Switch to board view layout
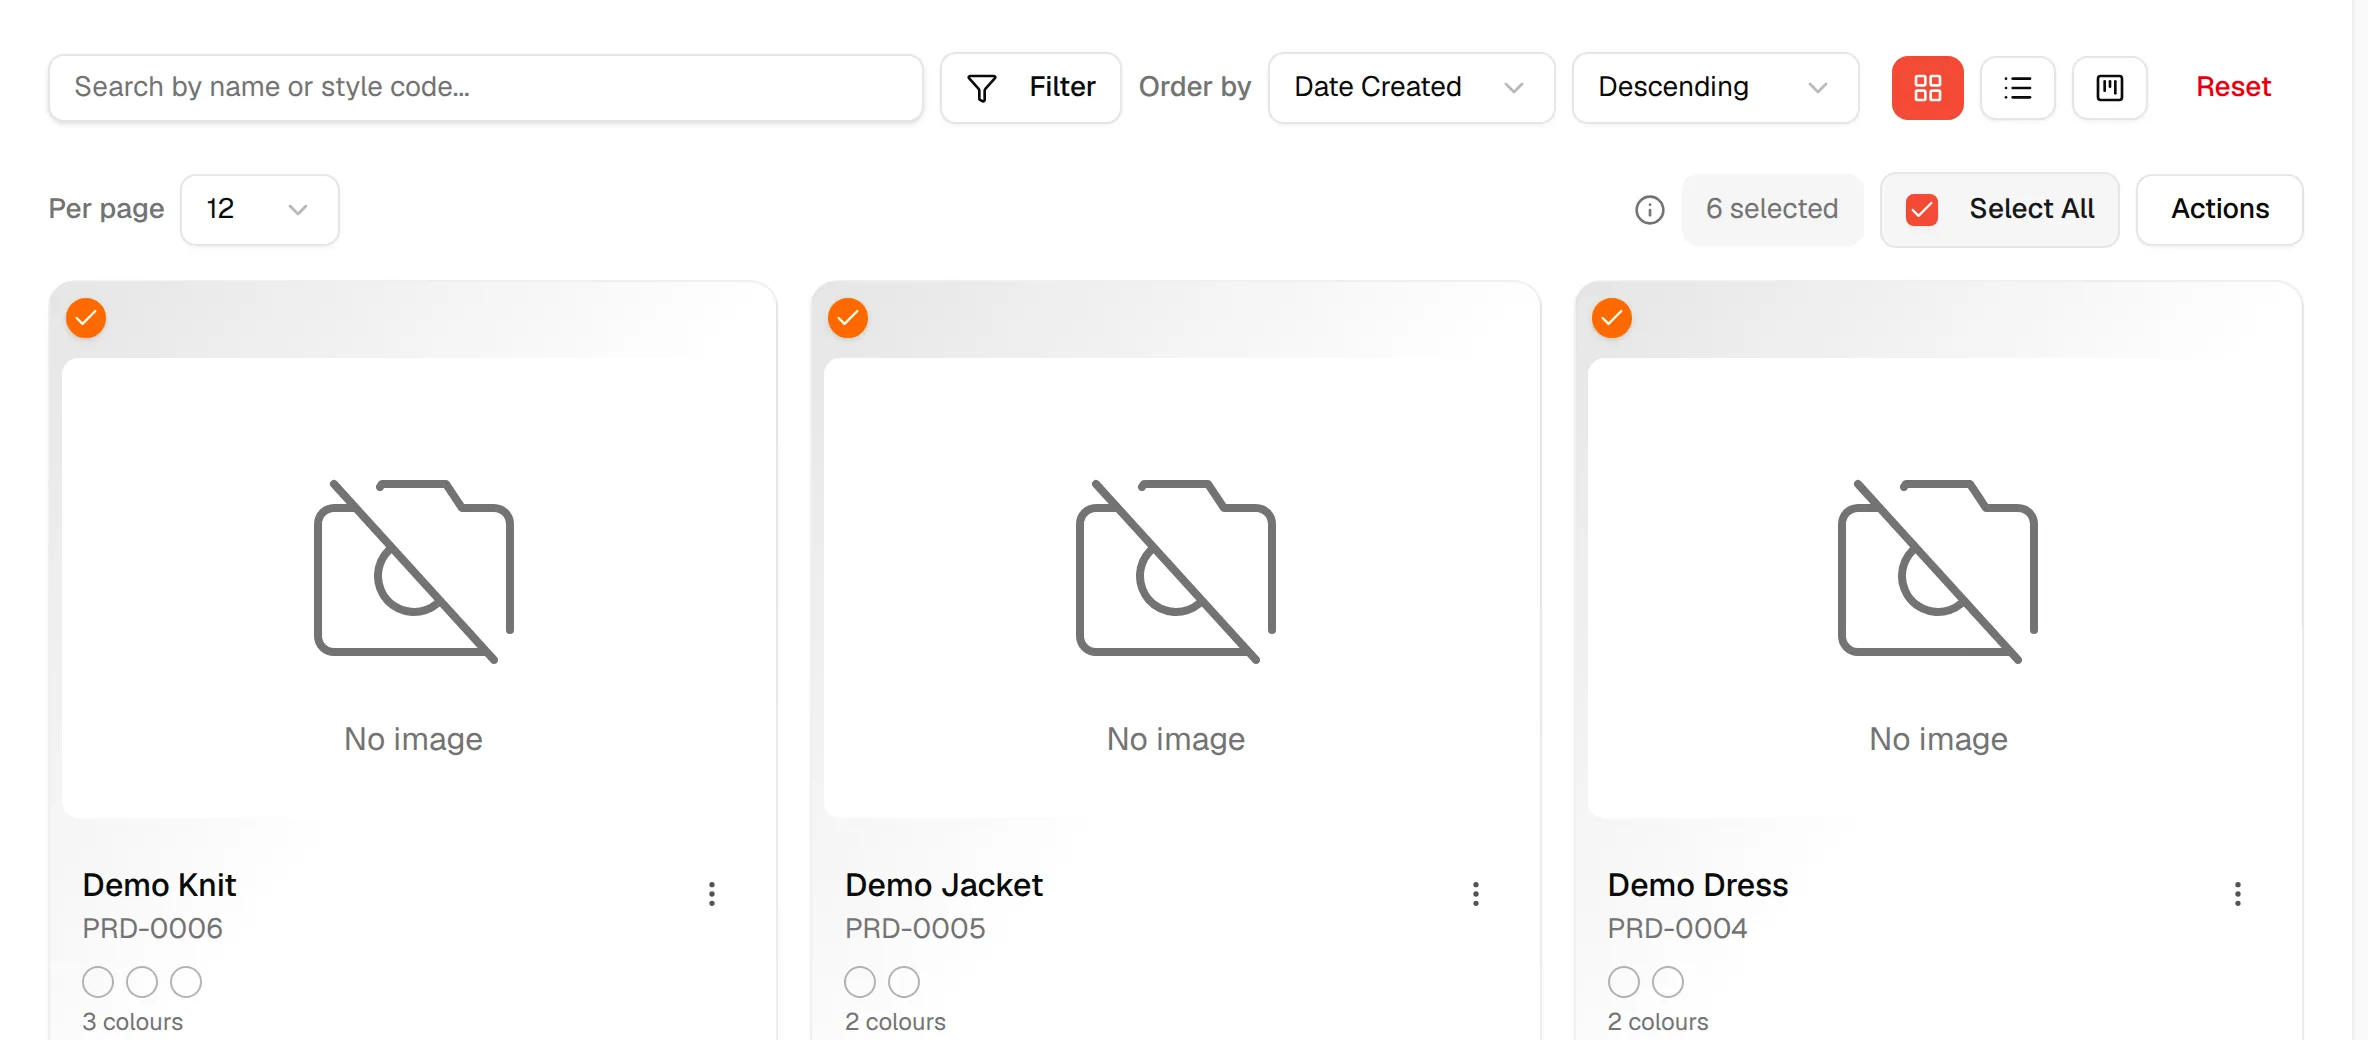Screen dimensions: 2368x1040 pyautogui.click(x=2110, y=88)
